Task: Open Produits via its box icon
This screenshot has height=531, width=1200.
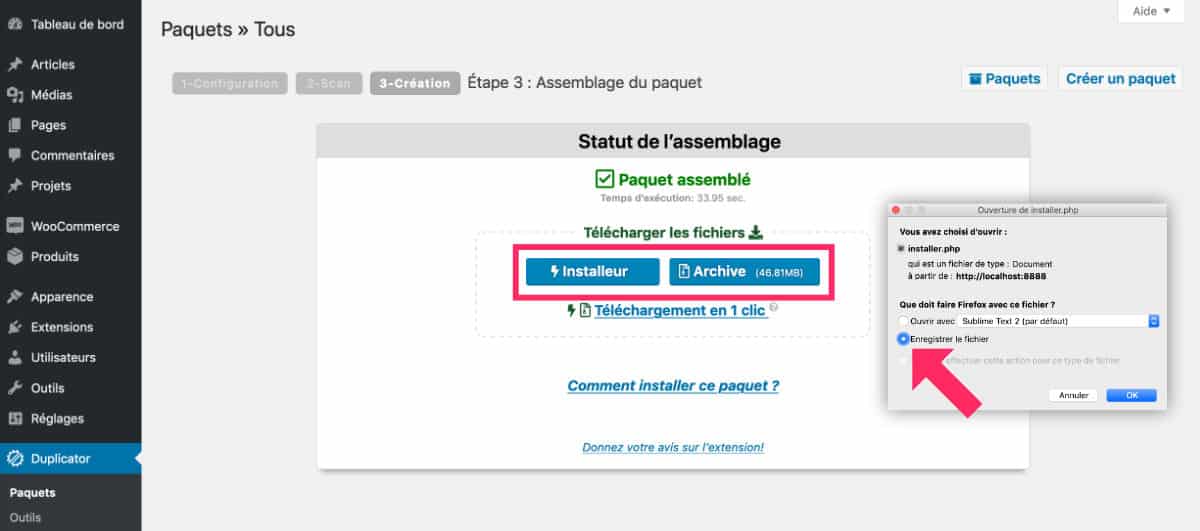Action: (15, 257)
